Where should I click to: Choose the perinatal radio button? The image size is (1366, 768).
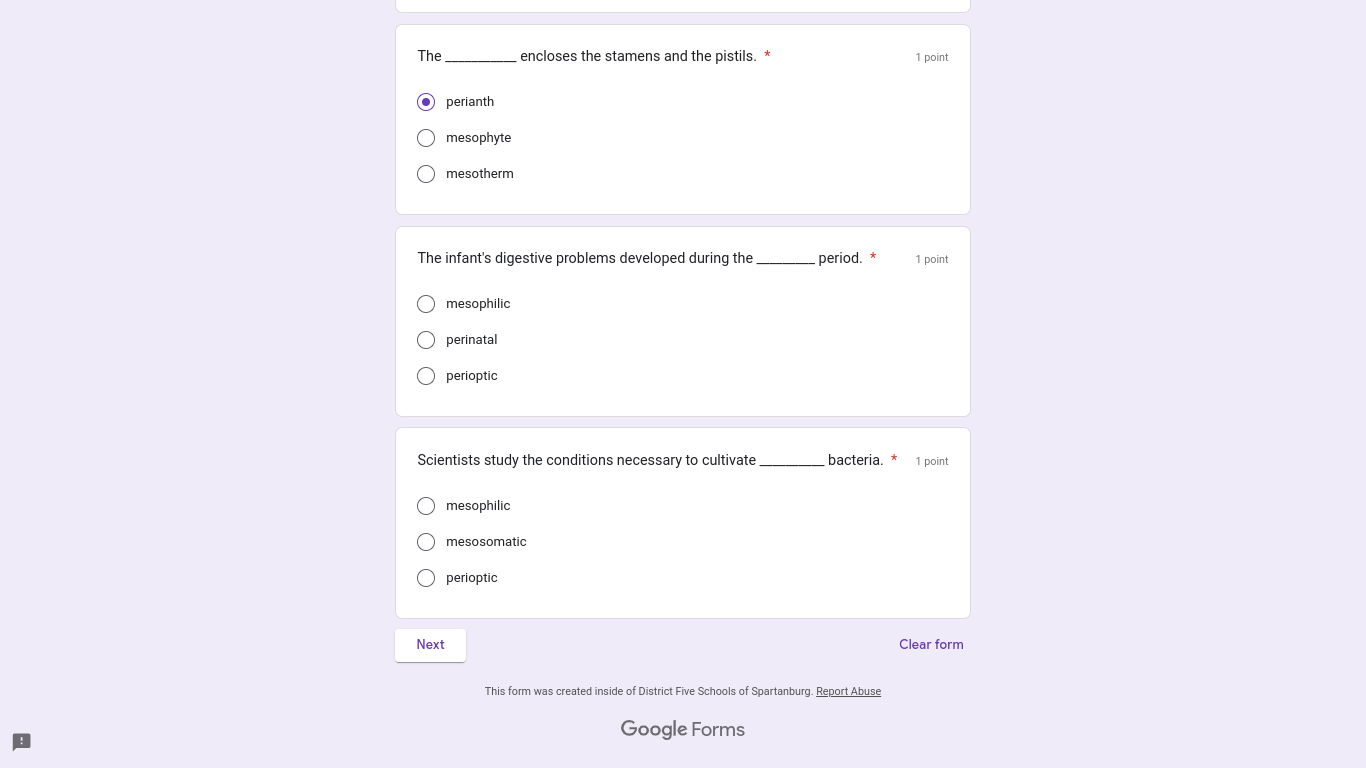click(426, 340)
